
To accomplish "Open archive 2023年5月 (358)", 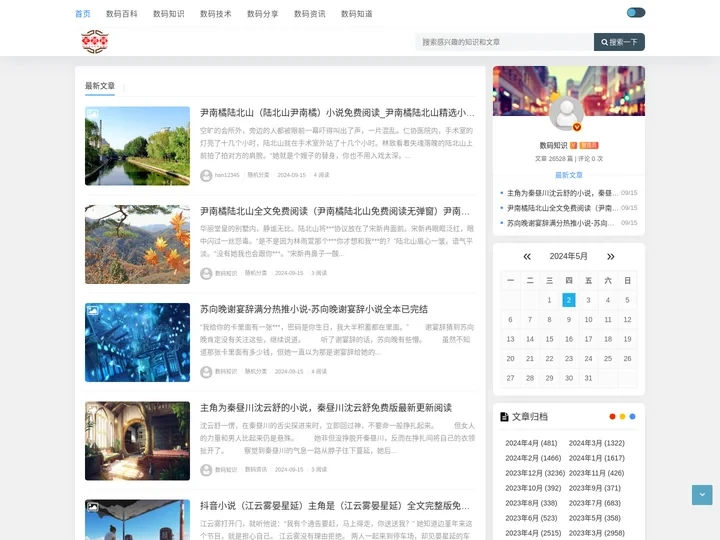I will (595, 518).
